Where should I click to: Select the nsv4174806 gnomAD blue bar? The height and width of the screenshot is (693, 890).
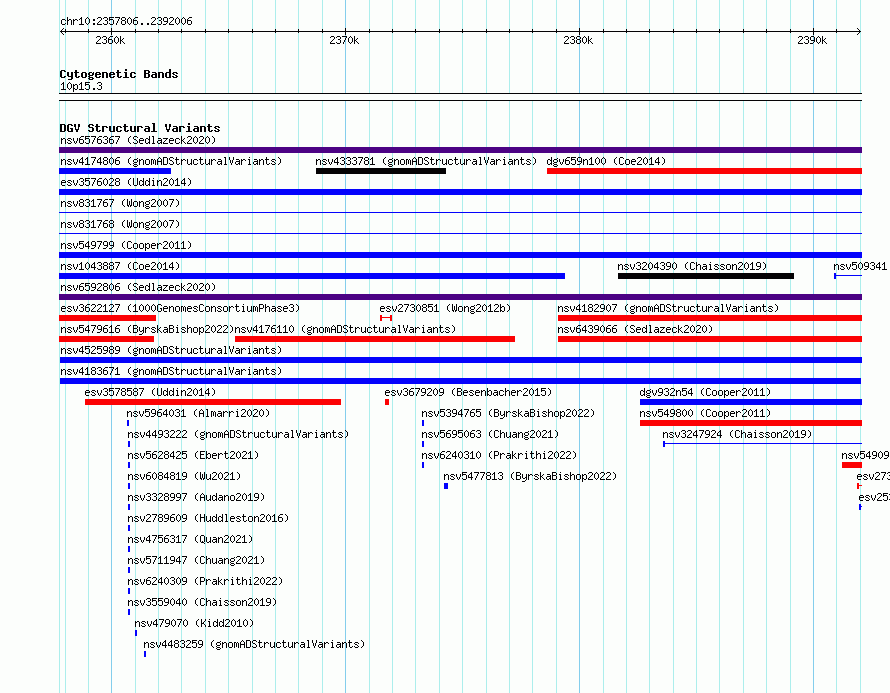[115, 171]
